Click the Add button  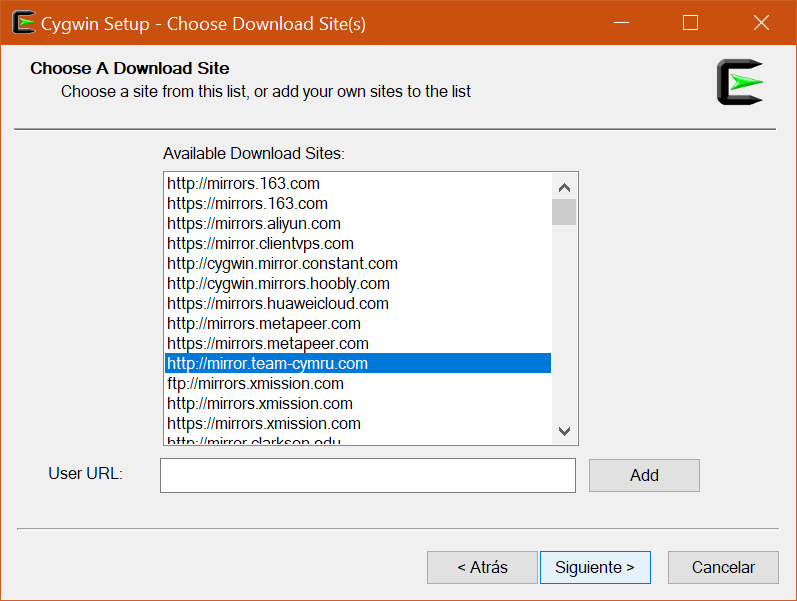pyautogui.click(x=645, y=475)
